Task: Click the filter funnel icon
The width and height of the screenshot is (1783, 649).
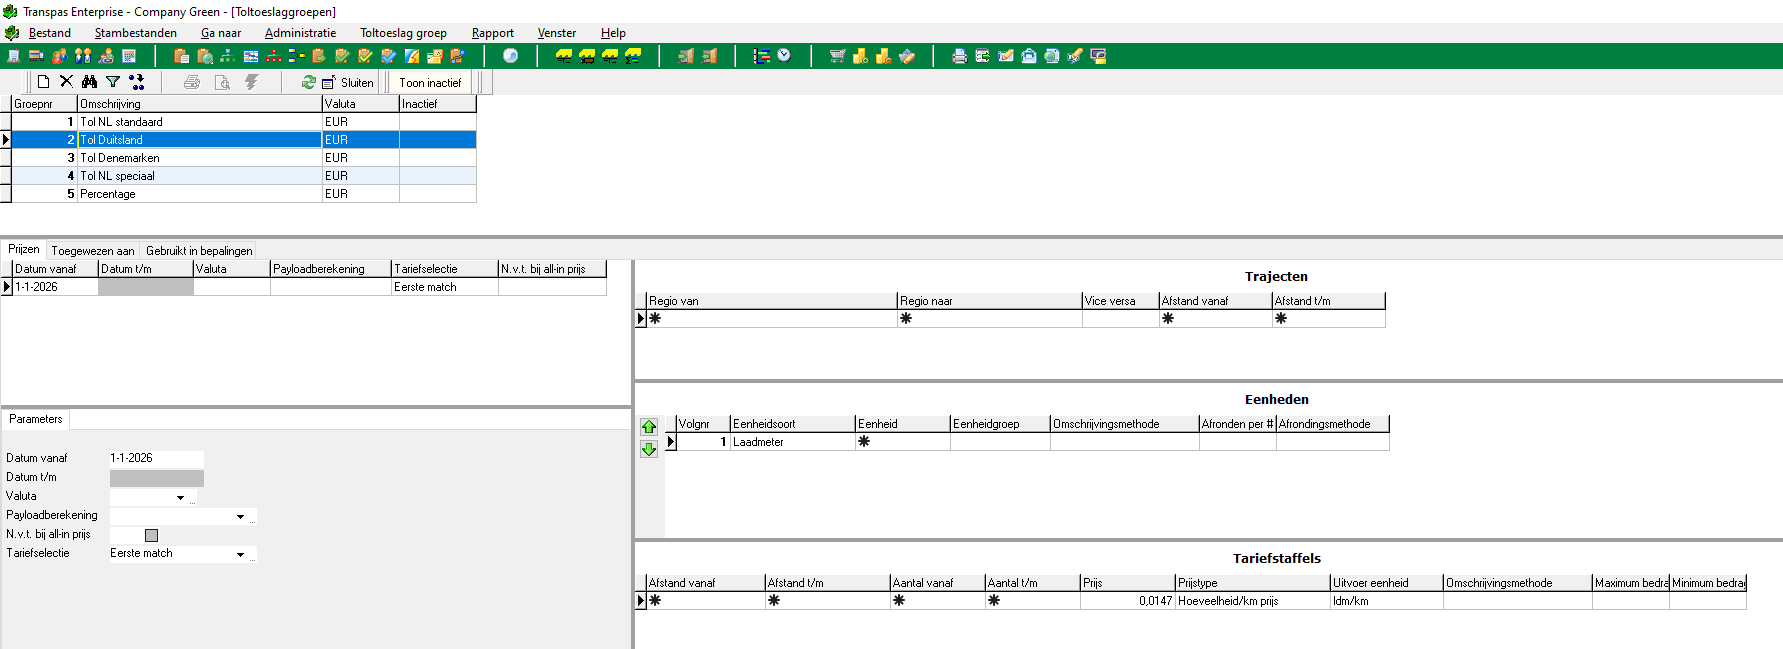Action: pos(113,82)
